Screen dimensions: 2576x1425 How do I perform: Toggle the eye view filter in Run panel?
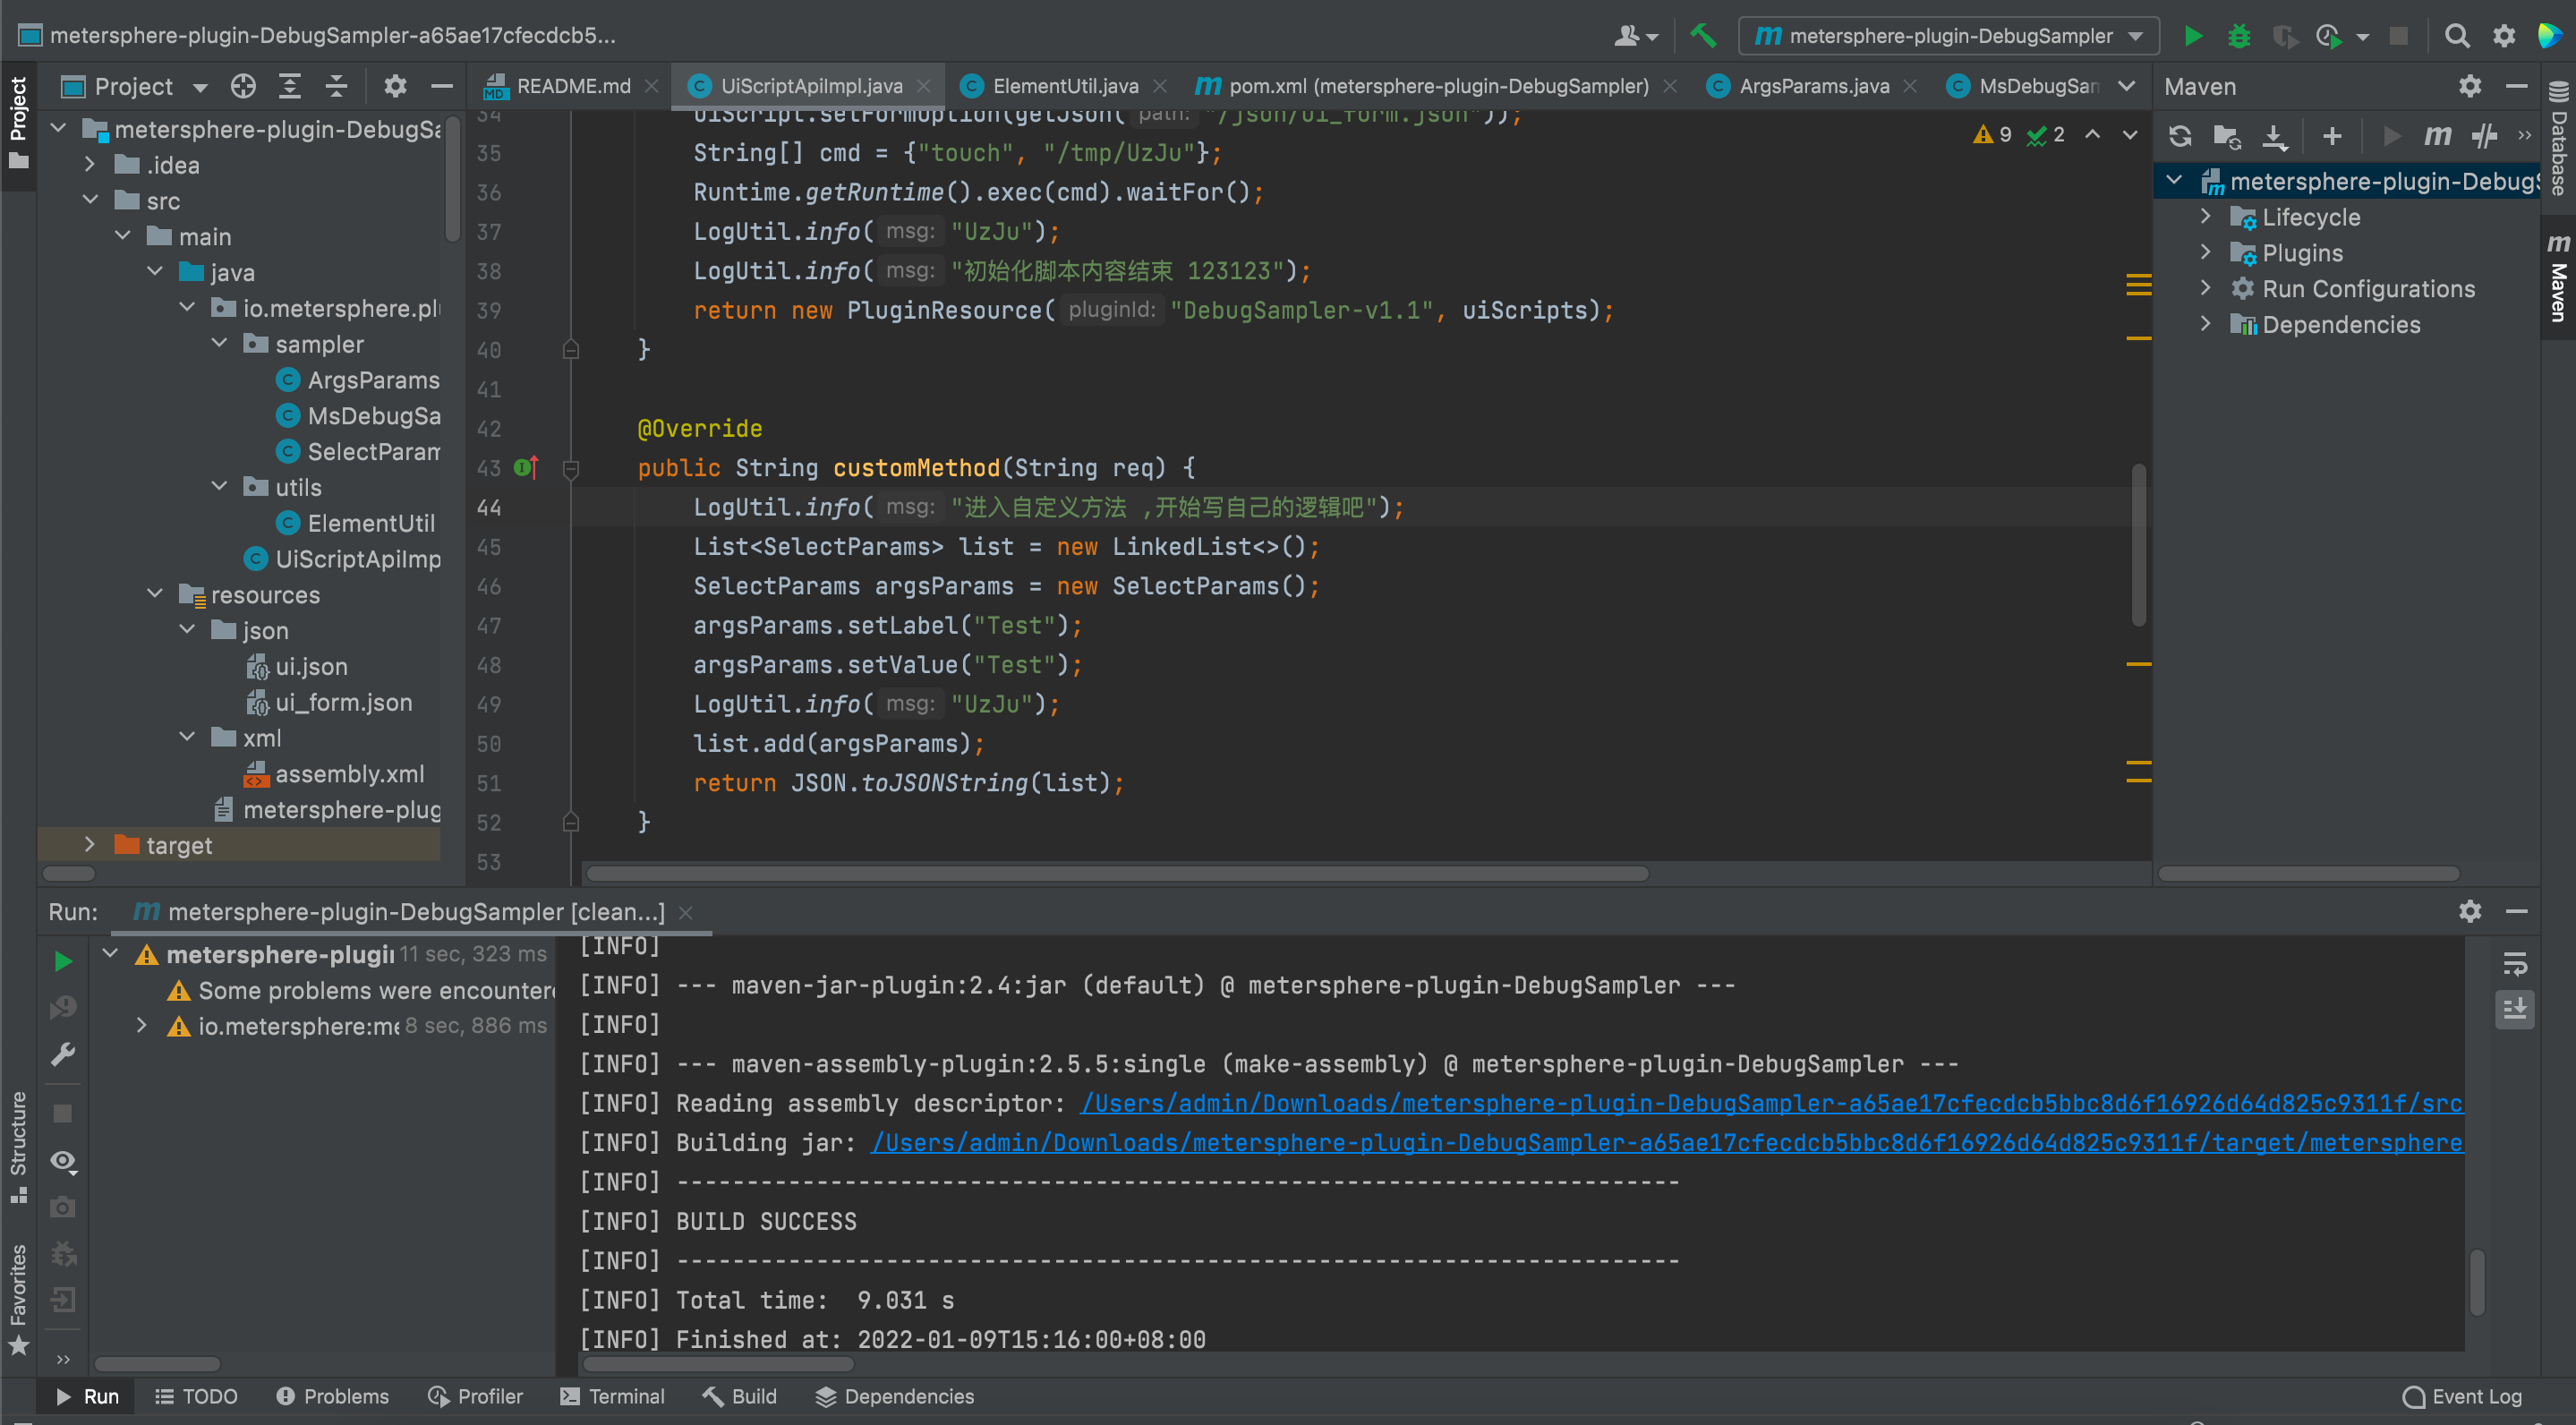click(63, 1161)
